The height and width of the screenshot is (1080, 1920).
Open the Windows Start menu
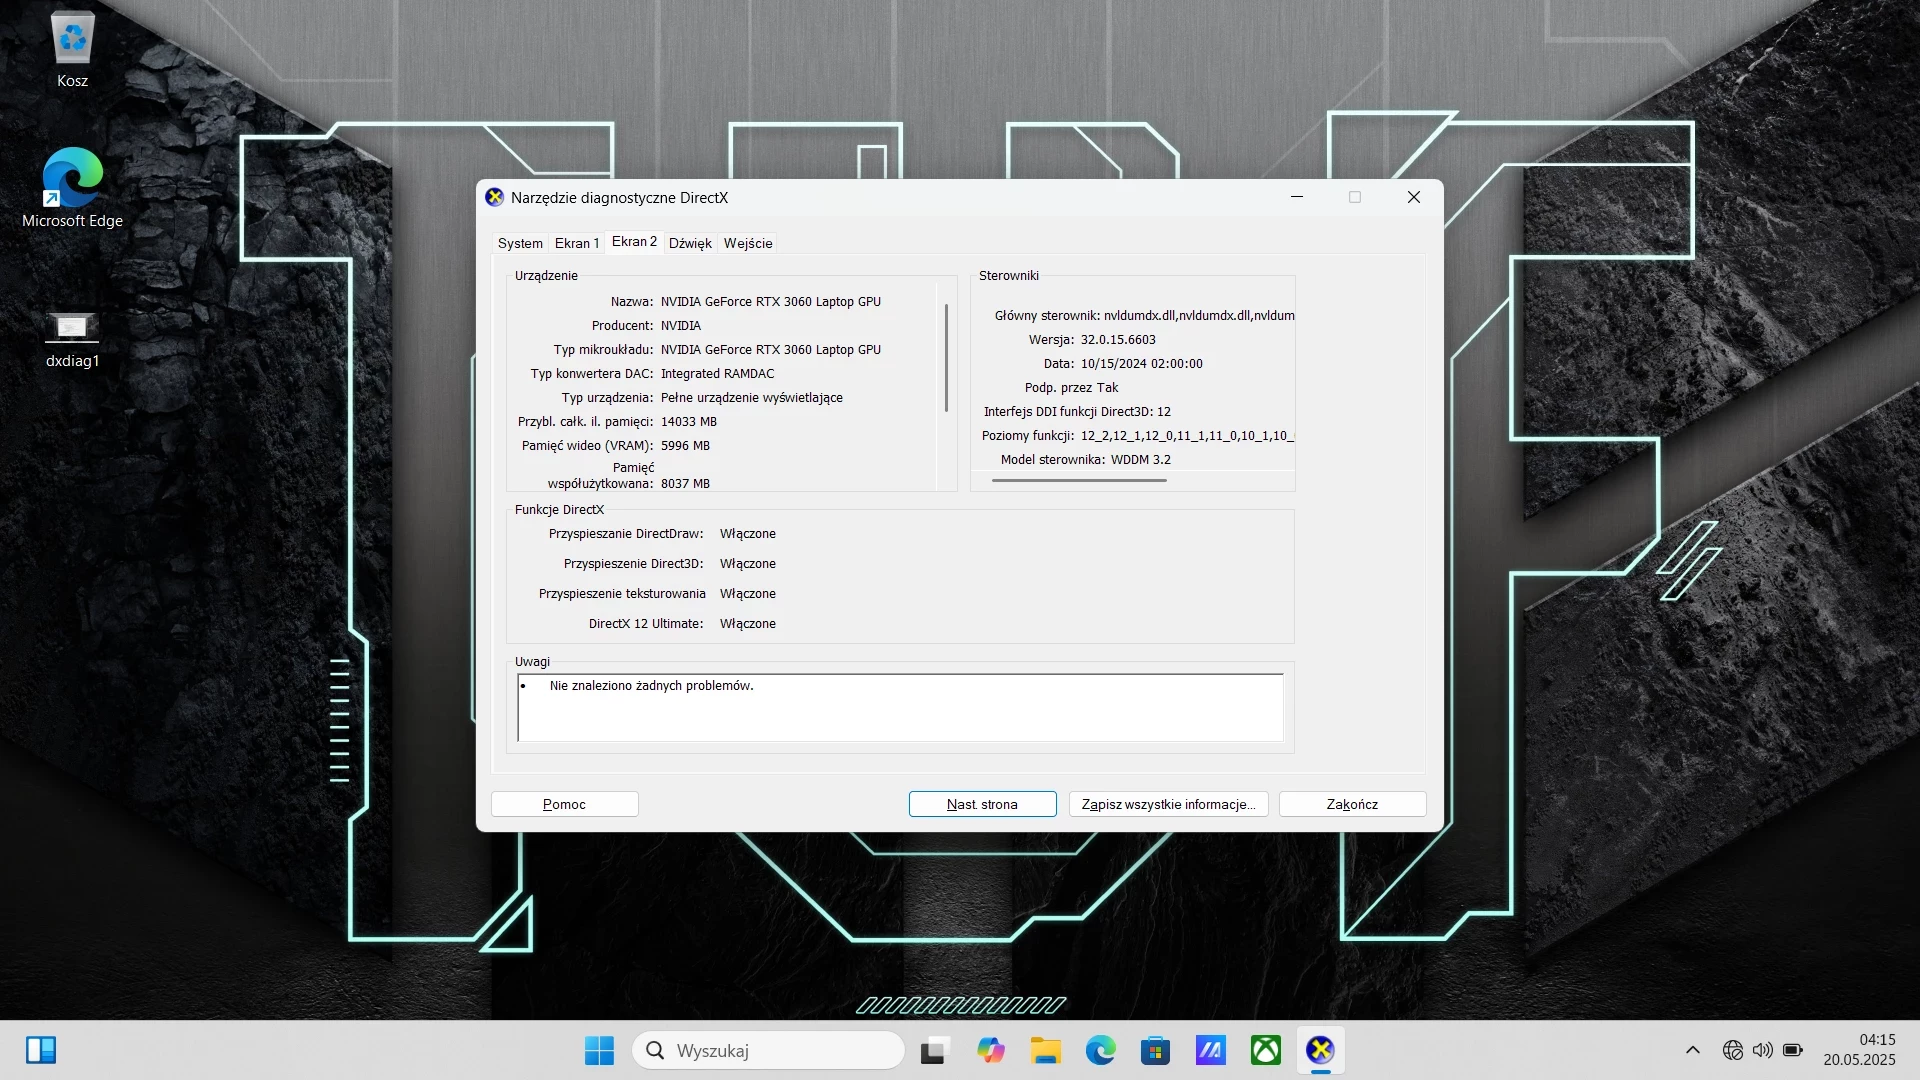[599, 1050]
